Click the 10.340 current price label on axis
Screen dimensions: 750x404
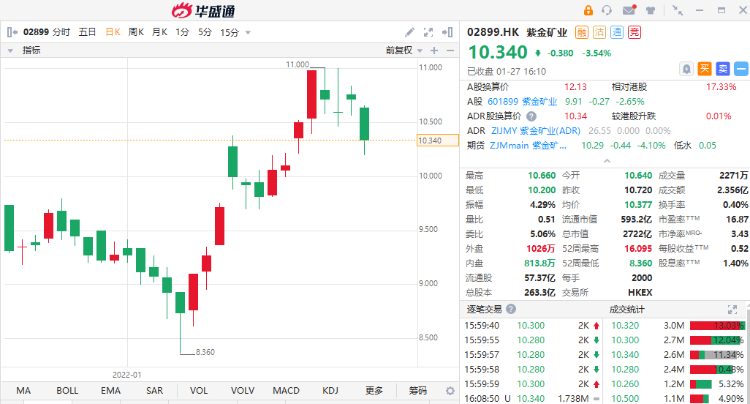(x=438, y=141)
